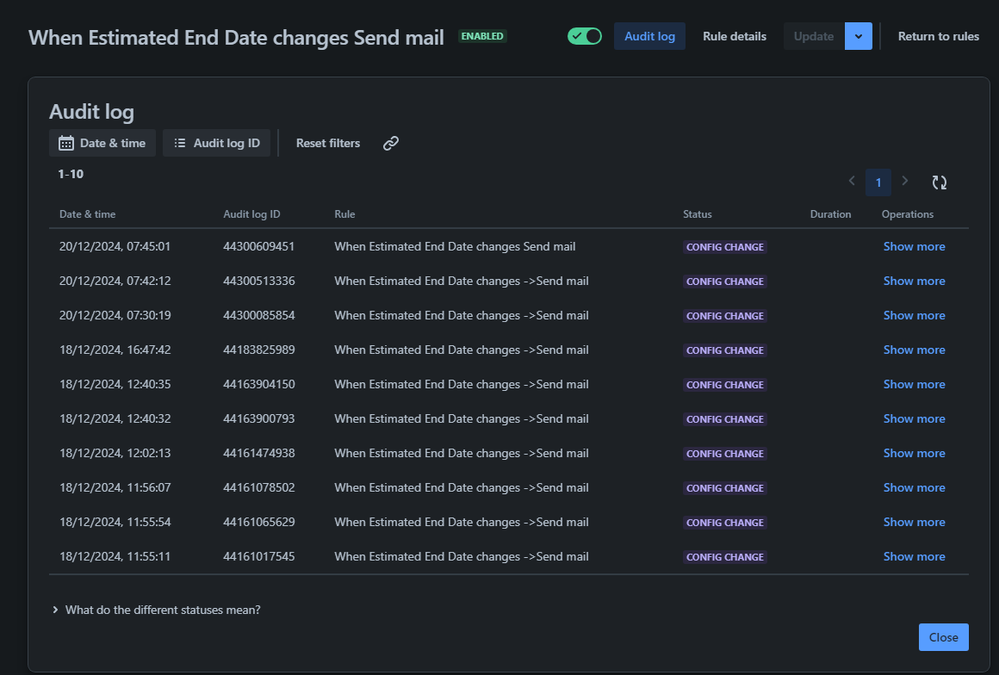
Task: Click the calendar icon in Date & time
Action: tap(66, 143)
